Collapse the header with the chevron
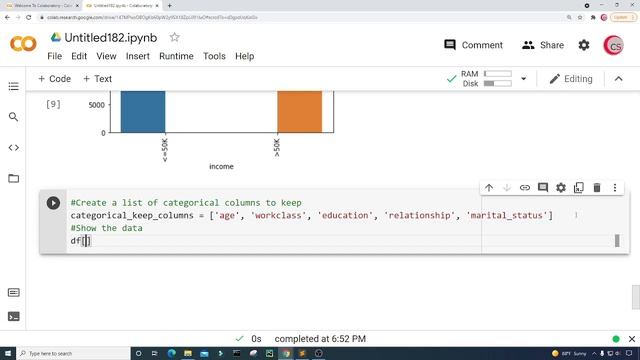The width and height of the screenshot is (640, 360). [619, 79]
